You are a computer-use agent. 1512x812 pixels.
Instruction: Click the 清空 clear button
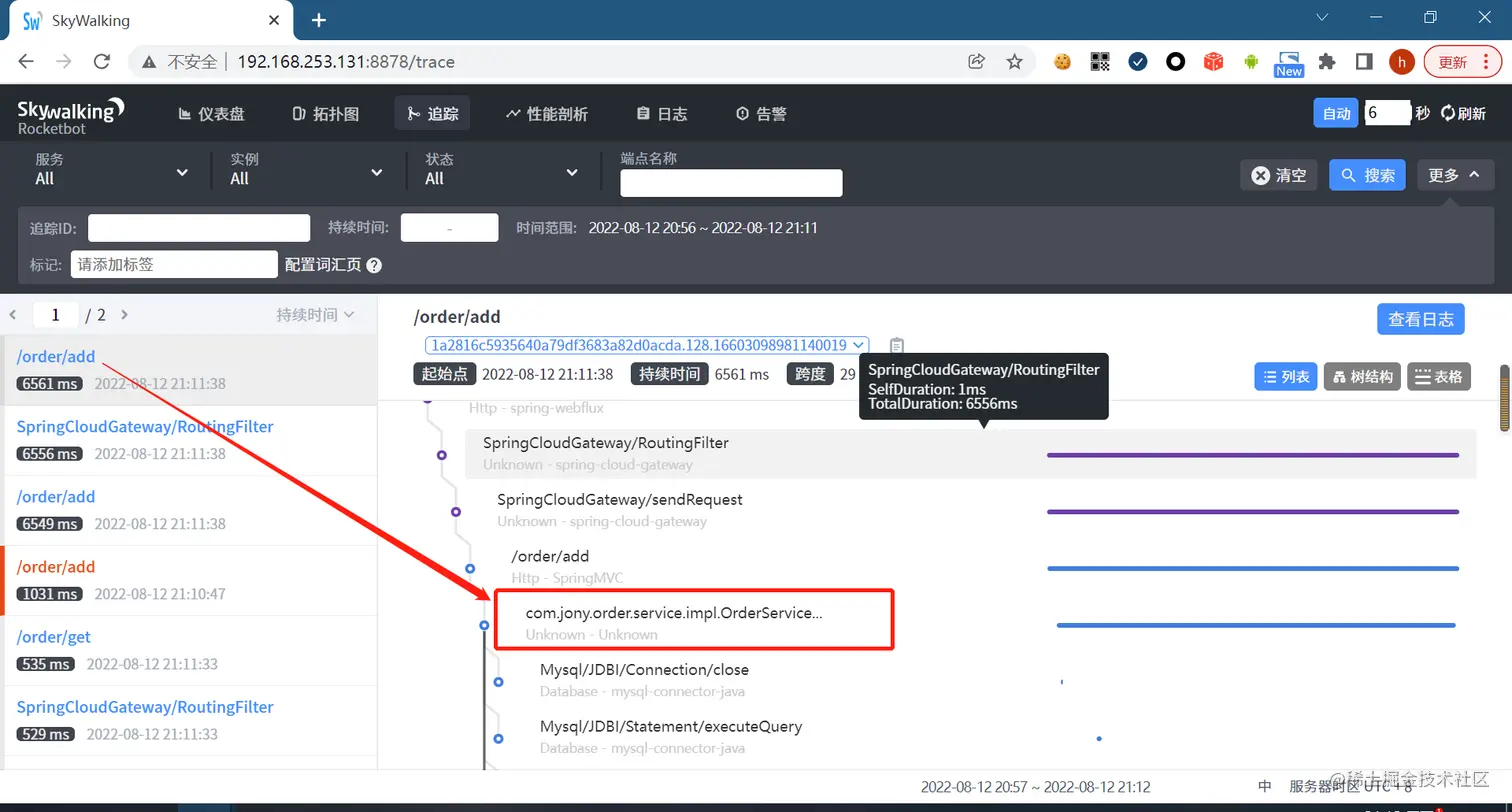pyautogui.click(x=1279, y=175)
